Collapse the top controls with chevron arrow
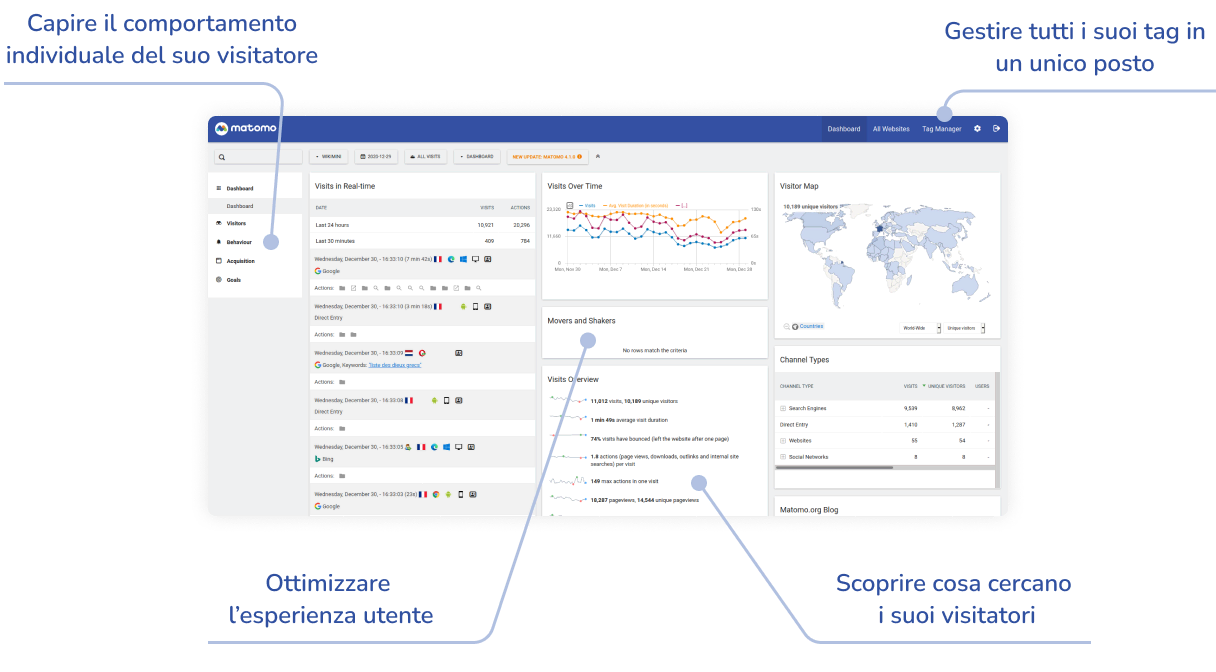The image size is (1216, 672). 597,157
